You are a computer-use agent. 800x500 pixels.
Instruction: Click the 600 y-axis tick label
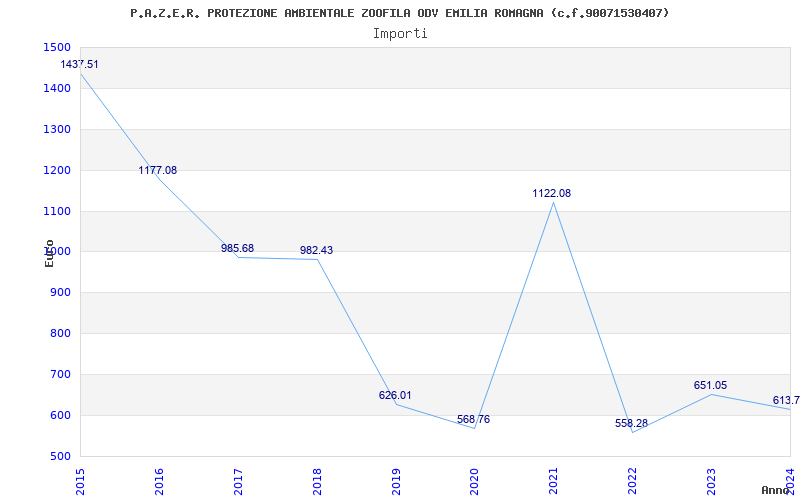(61, 415)
